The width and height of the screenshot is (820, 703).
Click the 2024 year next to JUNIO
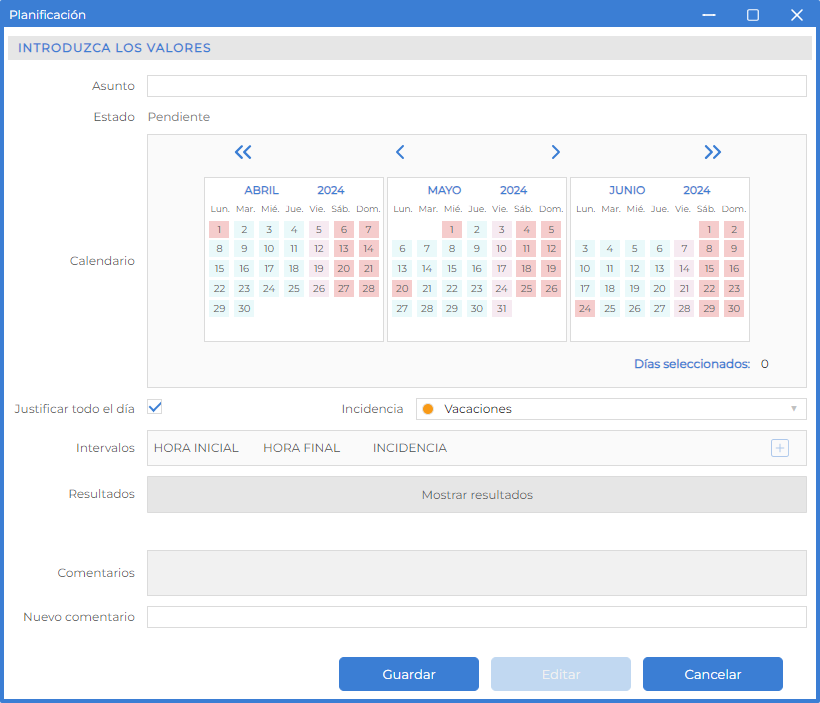[697, 190]
